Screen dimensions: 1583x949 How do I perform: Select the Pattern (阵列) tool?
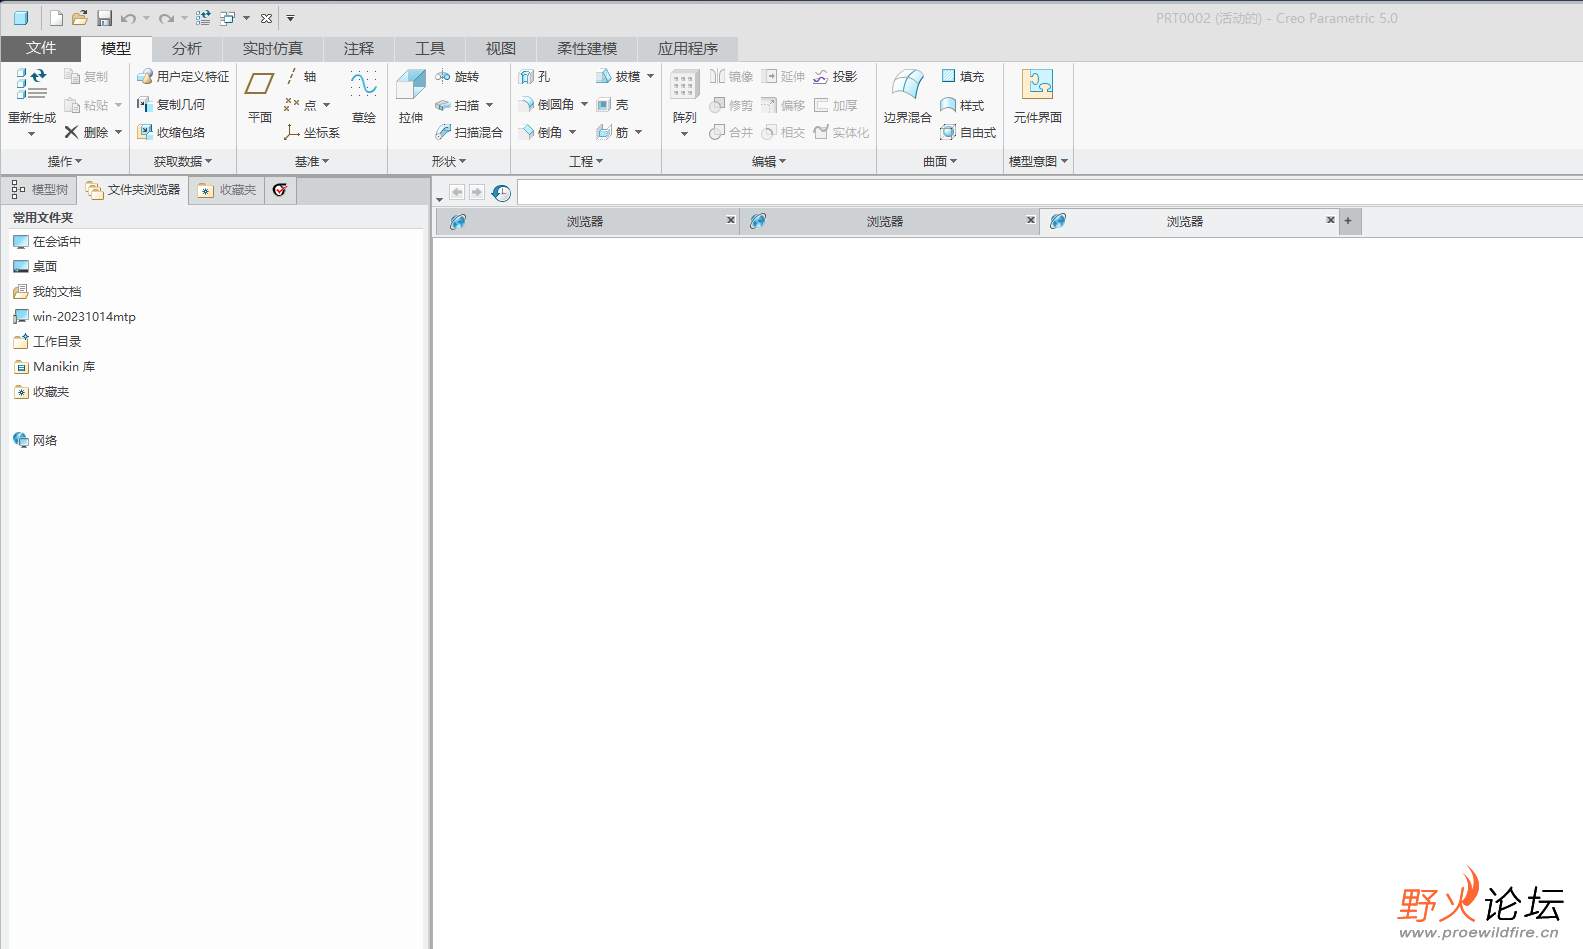click(x=684, y=102)
